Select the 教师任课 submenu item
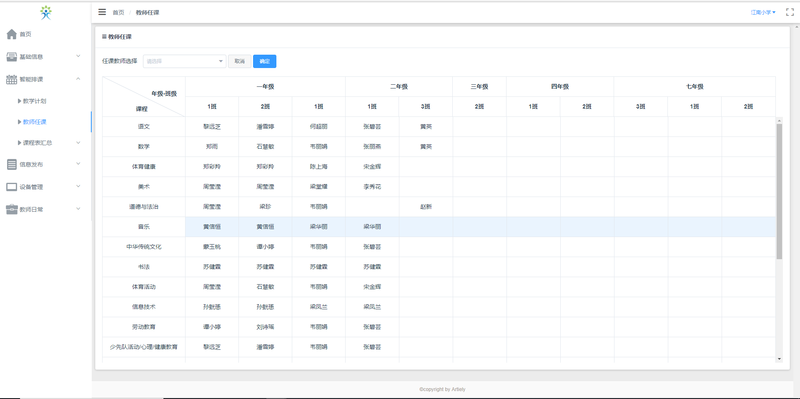 pyautogui.click(x=35, y=122)
